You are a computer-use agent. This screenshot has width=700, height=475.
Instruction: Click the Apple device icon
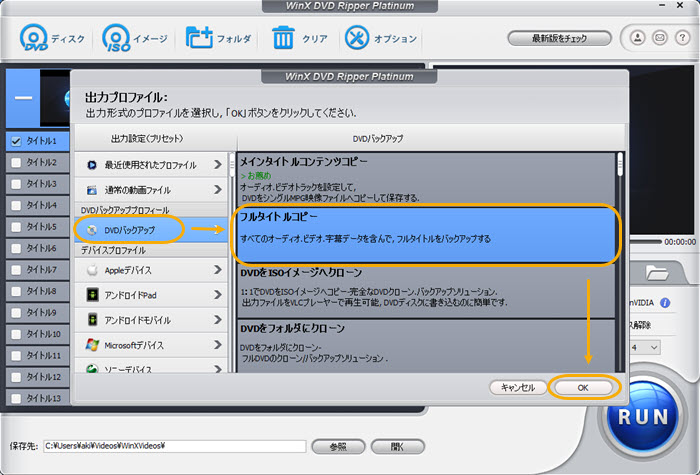click(92, 270)
